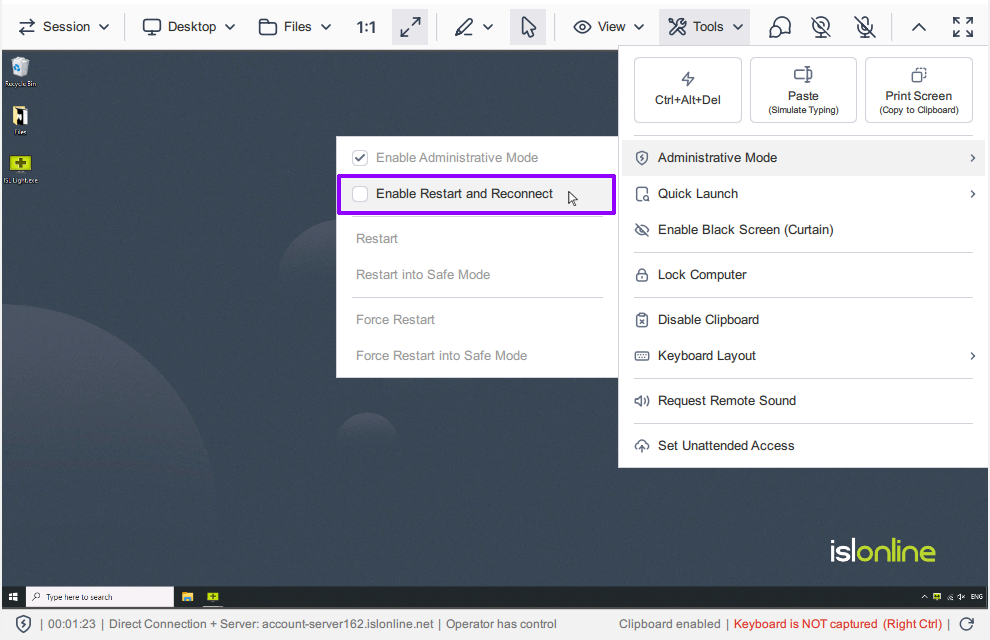
Task: Open the Session menu
Action: 64,27
